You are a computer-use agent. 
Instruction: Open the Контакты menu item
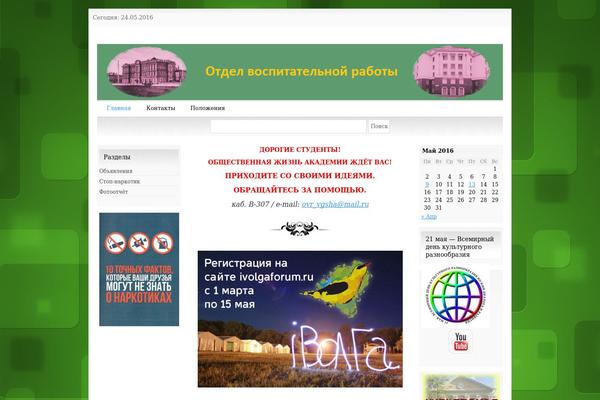[161, 108]
